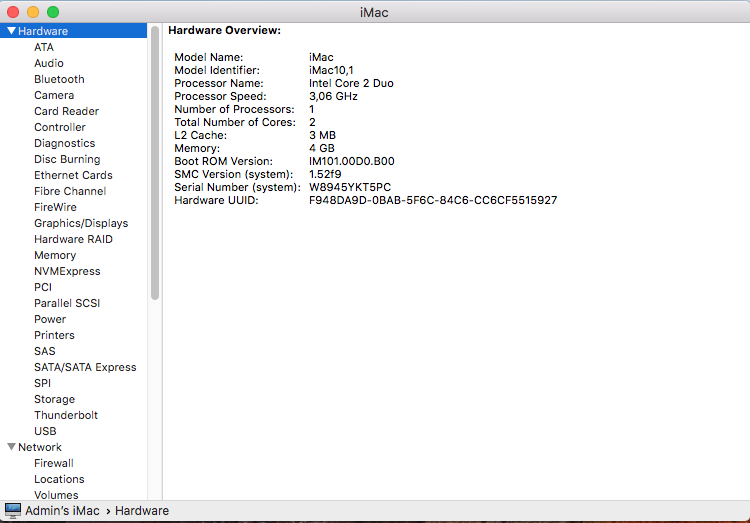Viewport: 750px width, 523px height.
Task: Select Bluetooth in the sidebar
Action: pyautogui.click(x=59, y=79)
